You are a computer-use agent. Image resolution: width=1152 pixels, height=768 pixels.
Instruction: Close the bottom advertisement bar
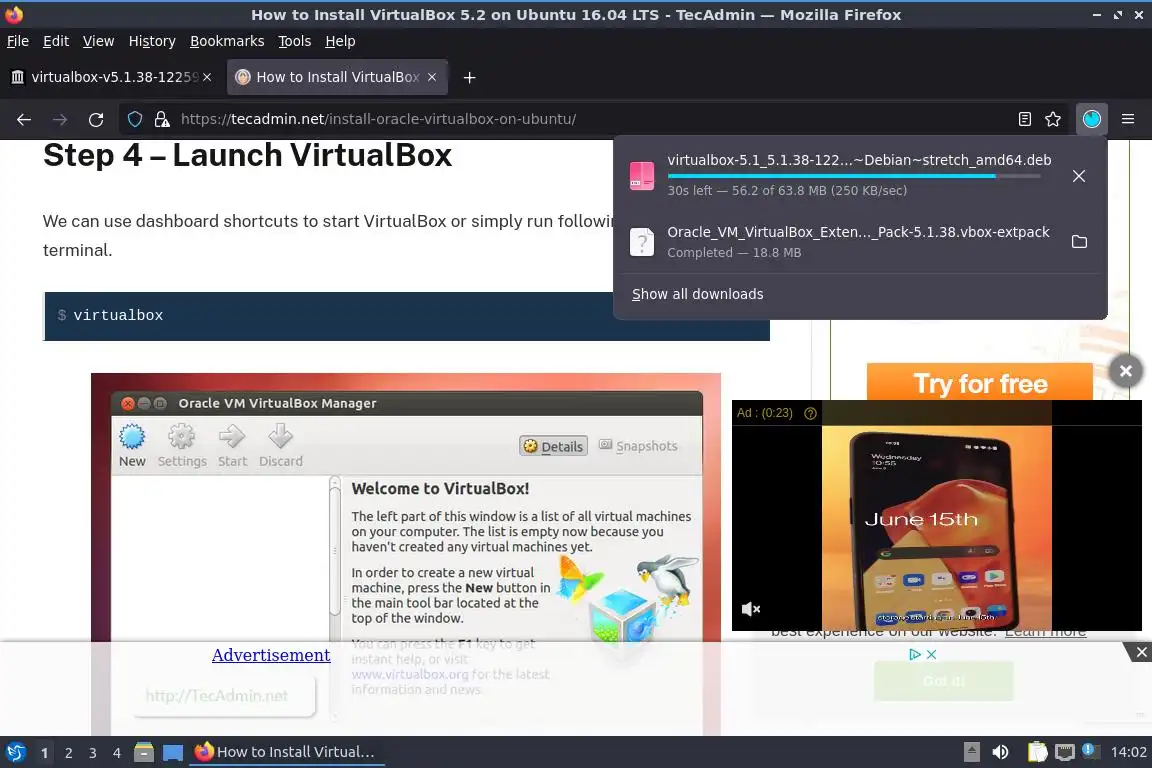[1141, 652]
